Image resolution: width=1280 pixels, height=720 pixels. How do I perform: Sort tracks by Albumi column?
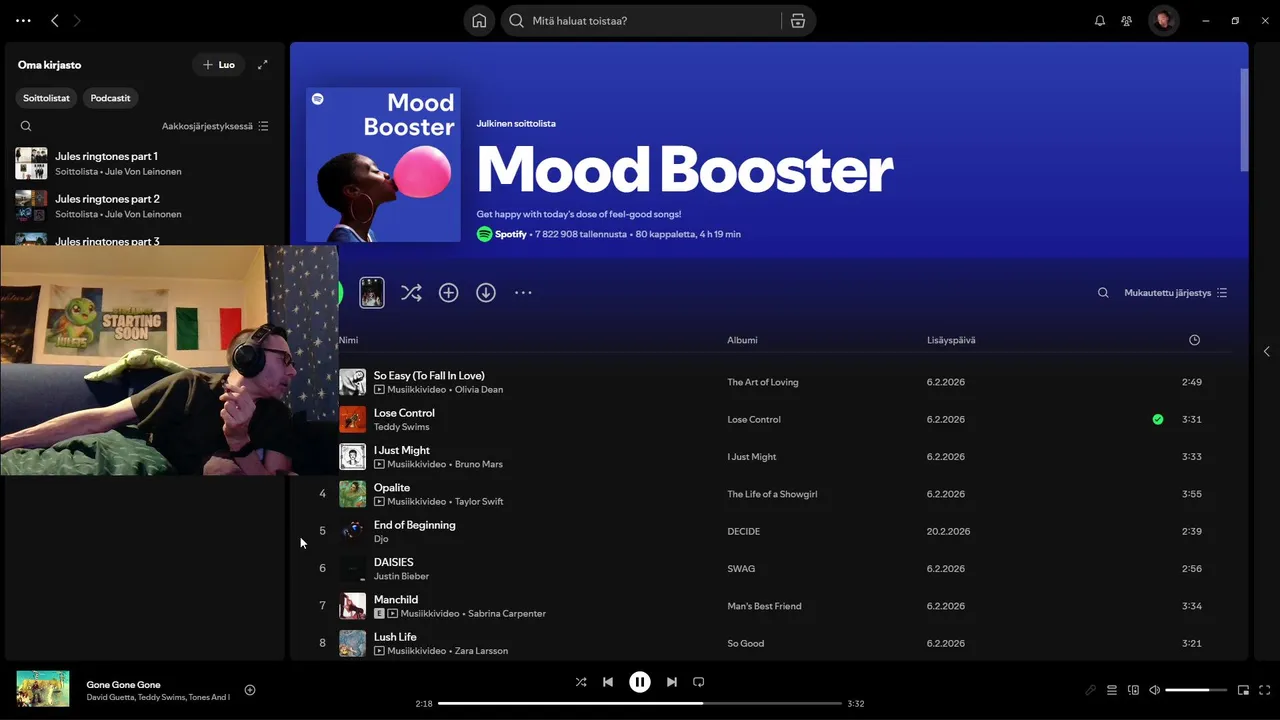pyautogui.click(x=742, y=340)
